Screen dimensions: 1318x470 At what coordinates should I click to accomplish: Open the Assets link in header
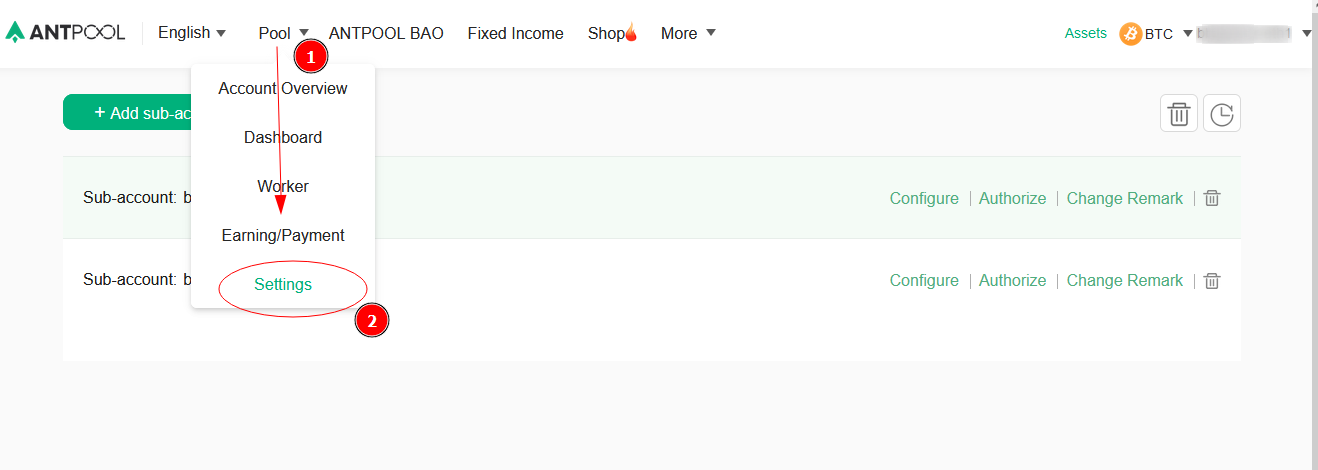click(1086, 33)
